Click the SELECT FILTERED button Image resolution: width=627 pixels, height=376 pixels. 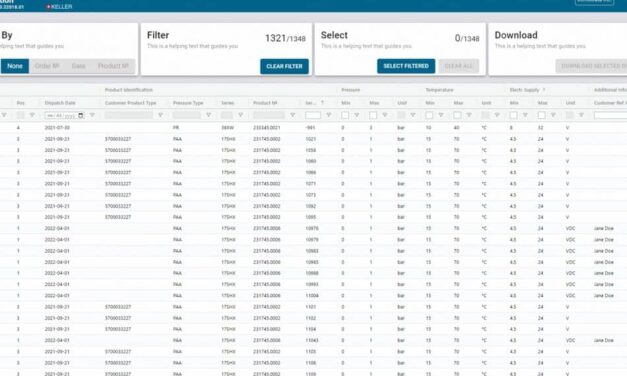click(x=406, y=66)
